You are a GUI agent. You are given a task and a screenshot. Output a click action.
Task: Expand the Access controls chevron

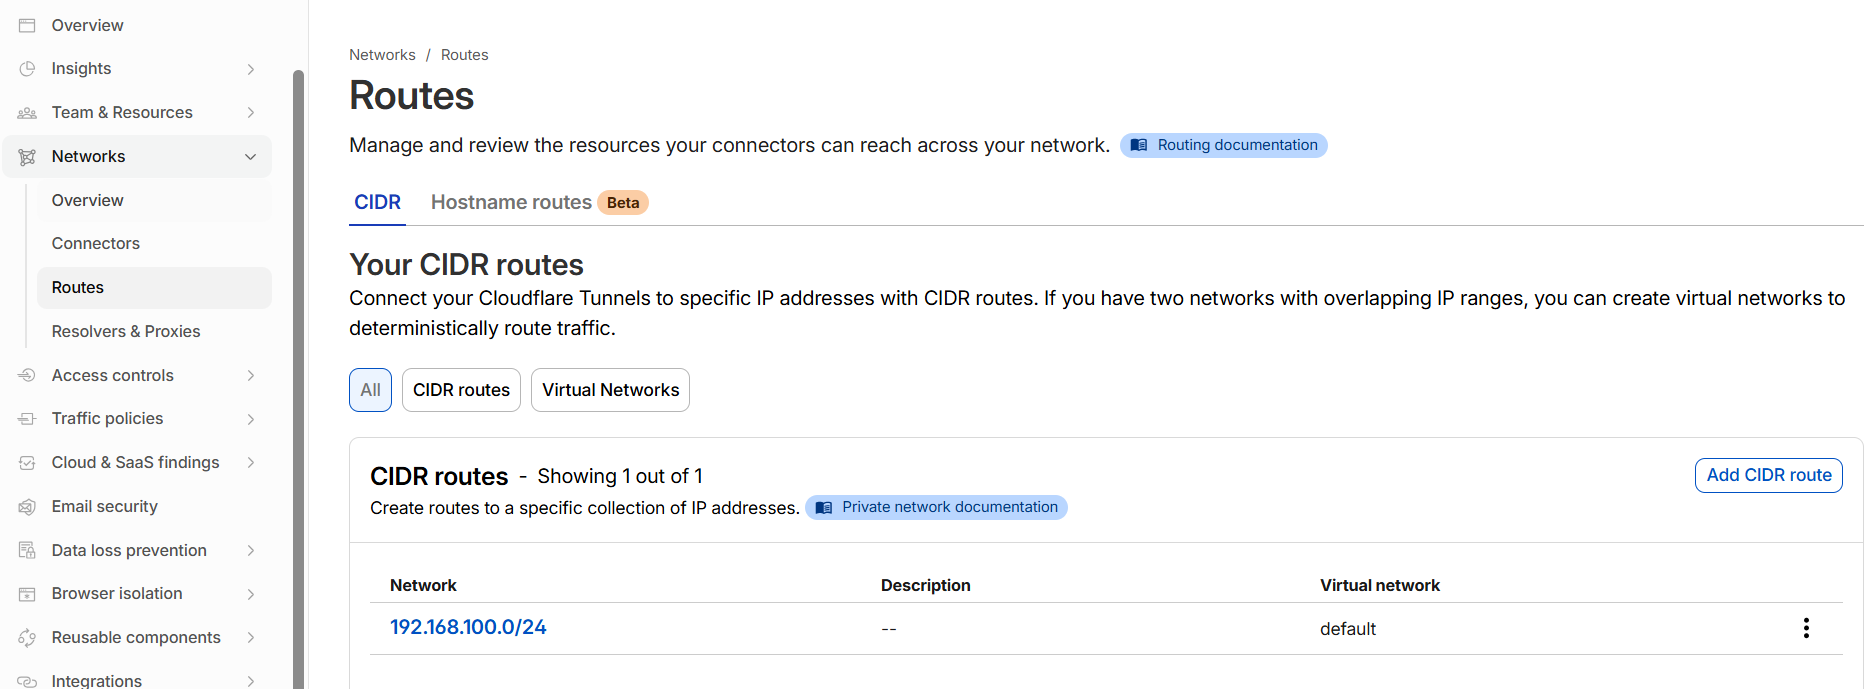(x=251, y=376)
